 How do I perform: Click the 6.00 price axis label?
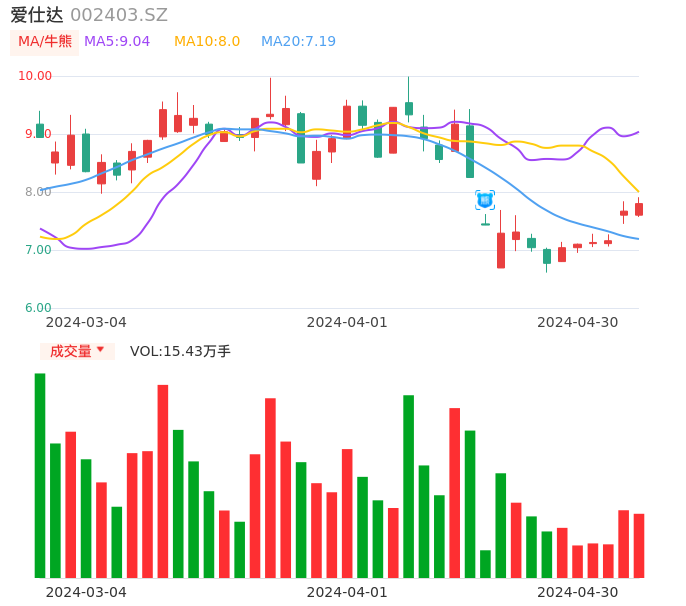38,308
